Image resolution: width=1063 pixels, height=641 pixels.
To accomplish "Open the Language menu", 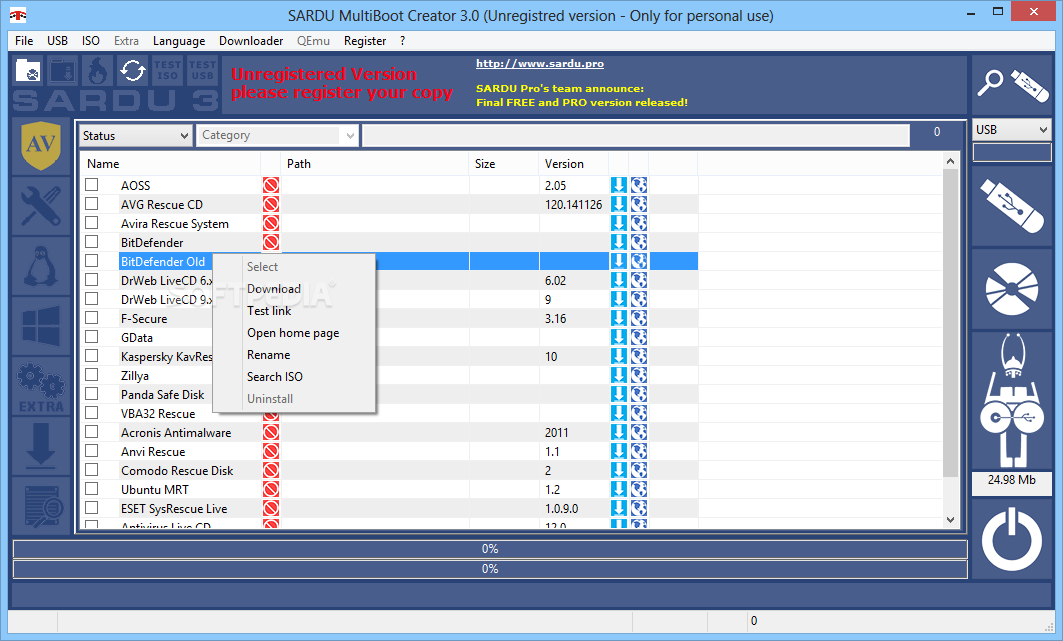I will pos(179,41).
